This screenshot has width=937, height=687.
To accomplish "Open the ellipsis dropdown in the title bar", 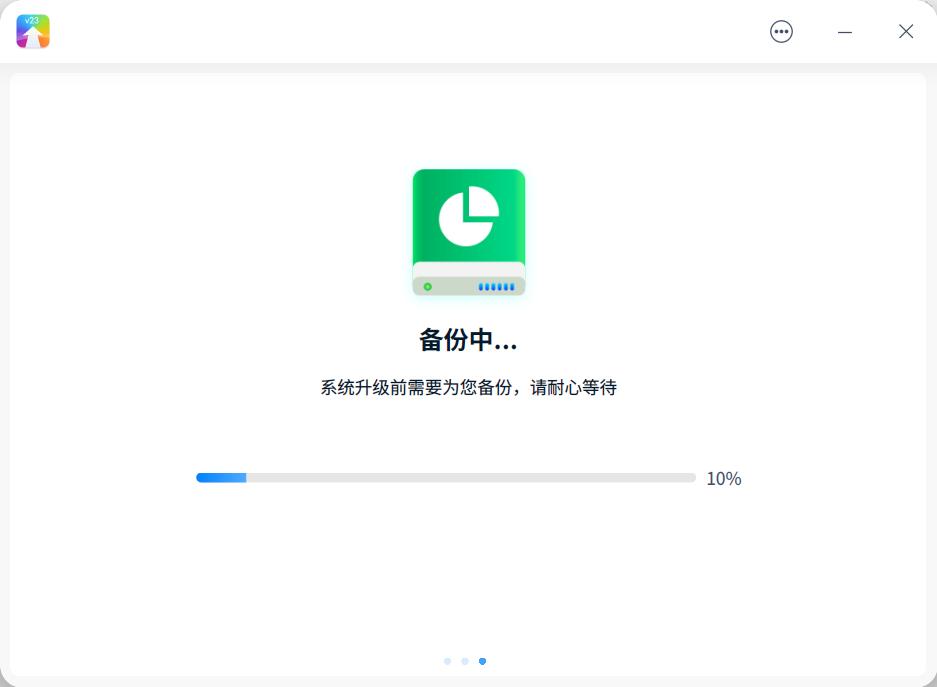I will [x=780, y=31].
